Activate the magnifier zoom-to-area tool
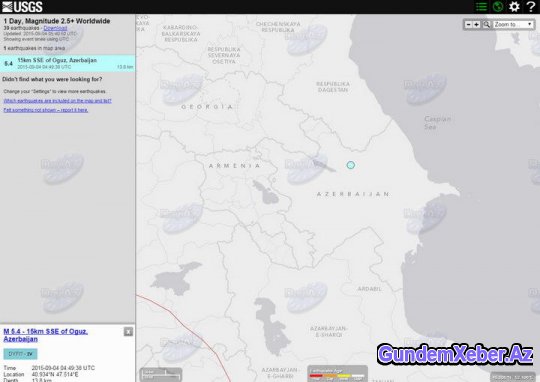540x382 pixels. tap(486, 24)
